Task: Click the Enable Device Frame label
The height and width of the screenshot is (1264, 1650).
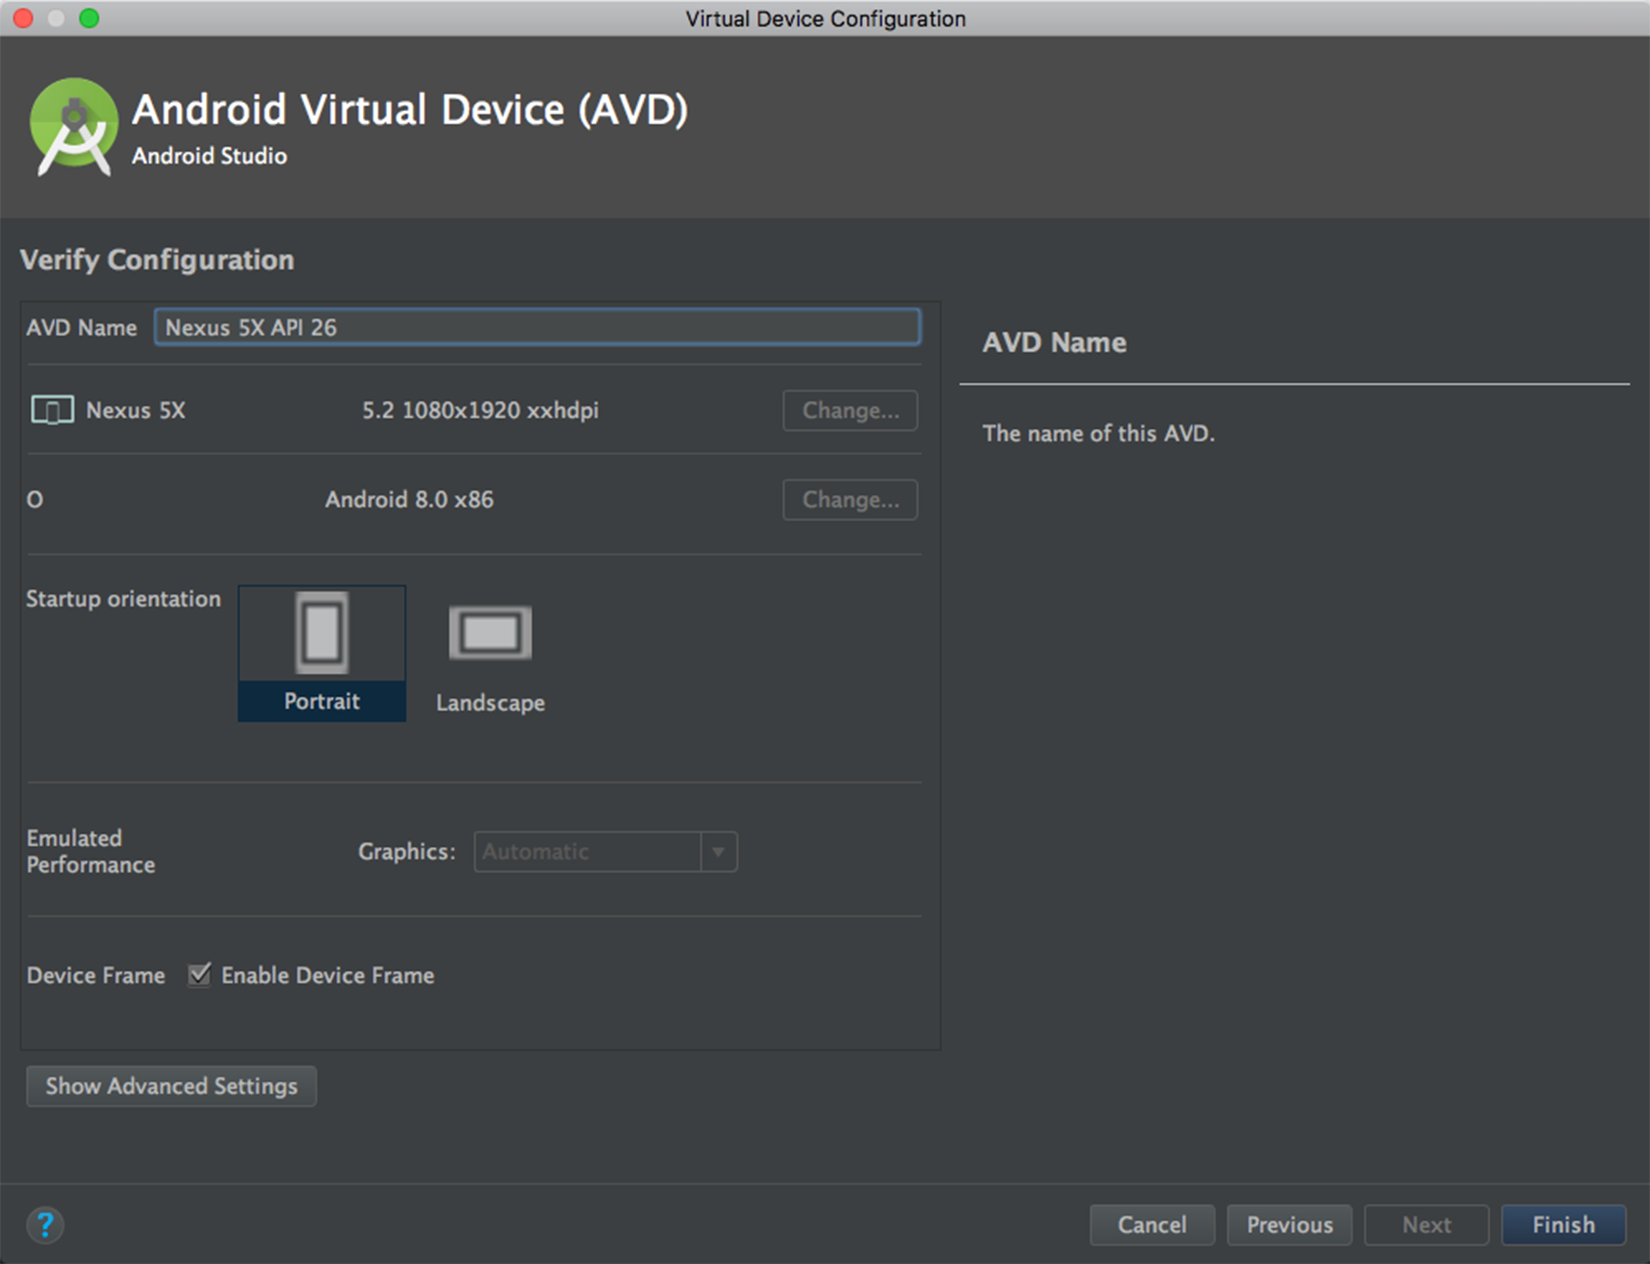Action: 328,975
